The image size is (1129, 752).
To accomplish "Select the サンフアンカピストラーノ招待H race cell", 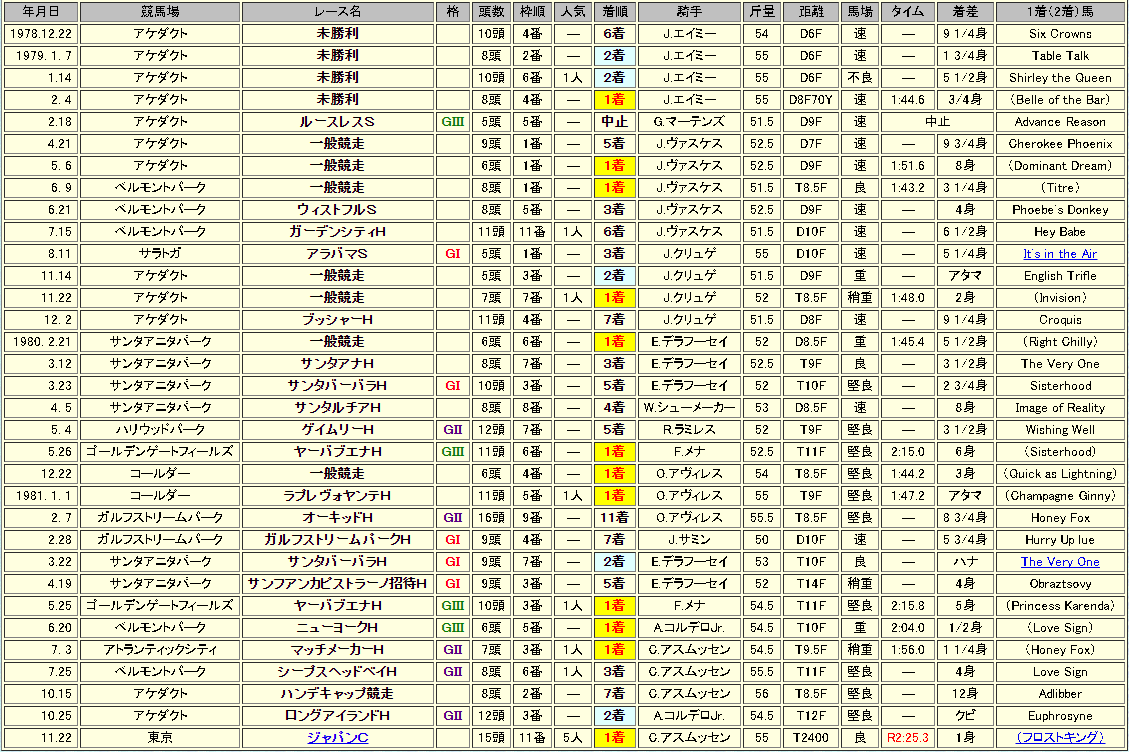I will click(338, 583).
